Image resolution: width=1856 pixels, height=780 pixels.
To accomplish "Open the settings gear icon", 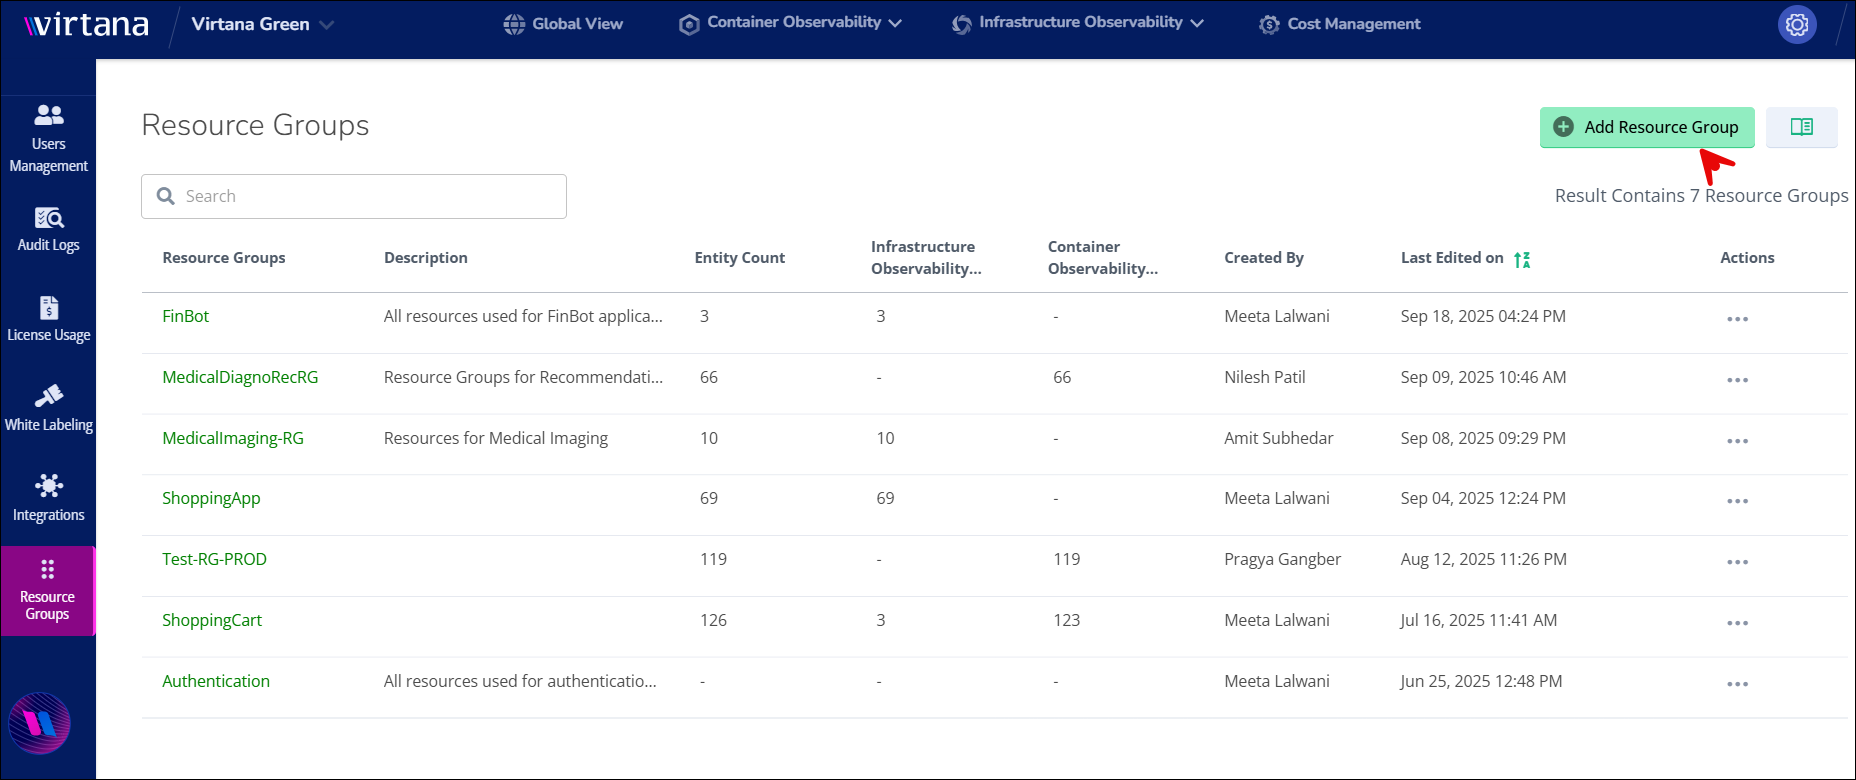I will tap(1796, 24).
